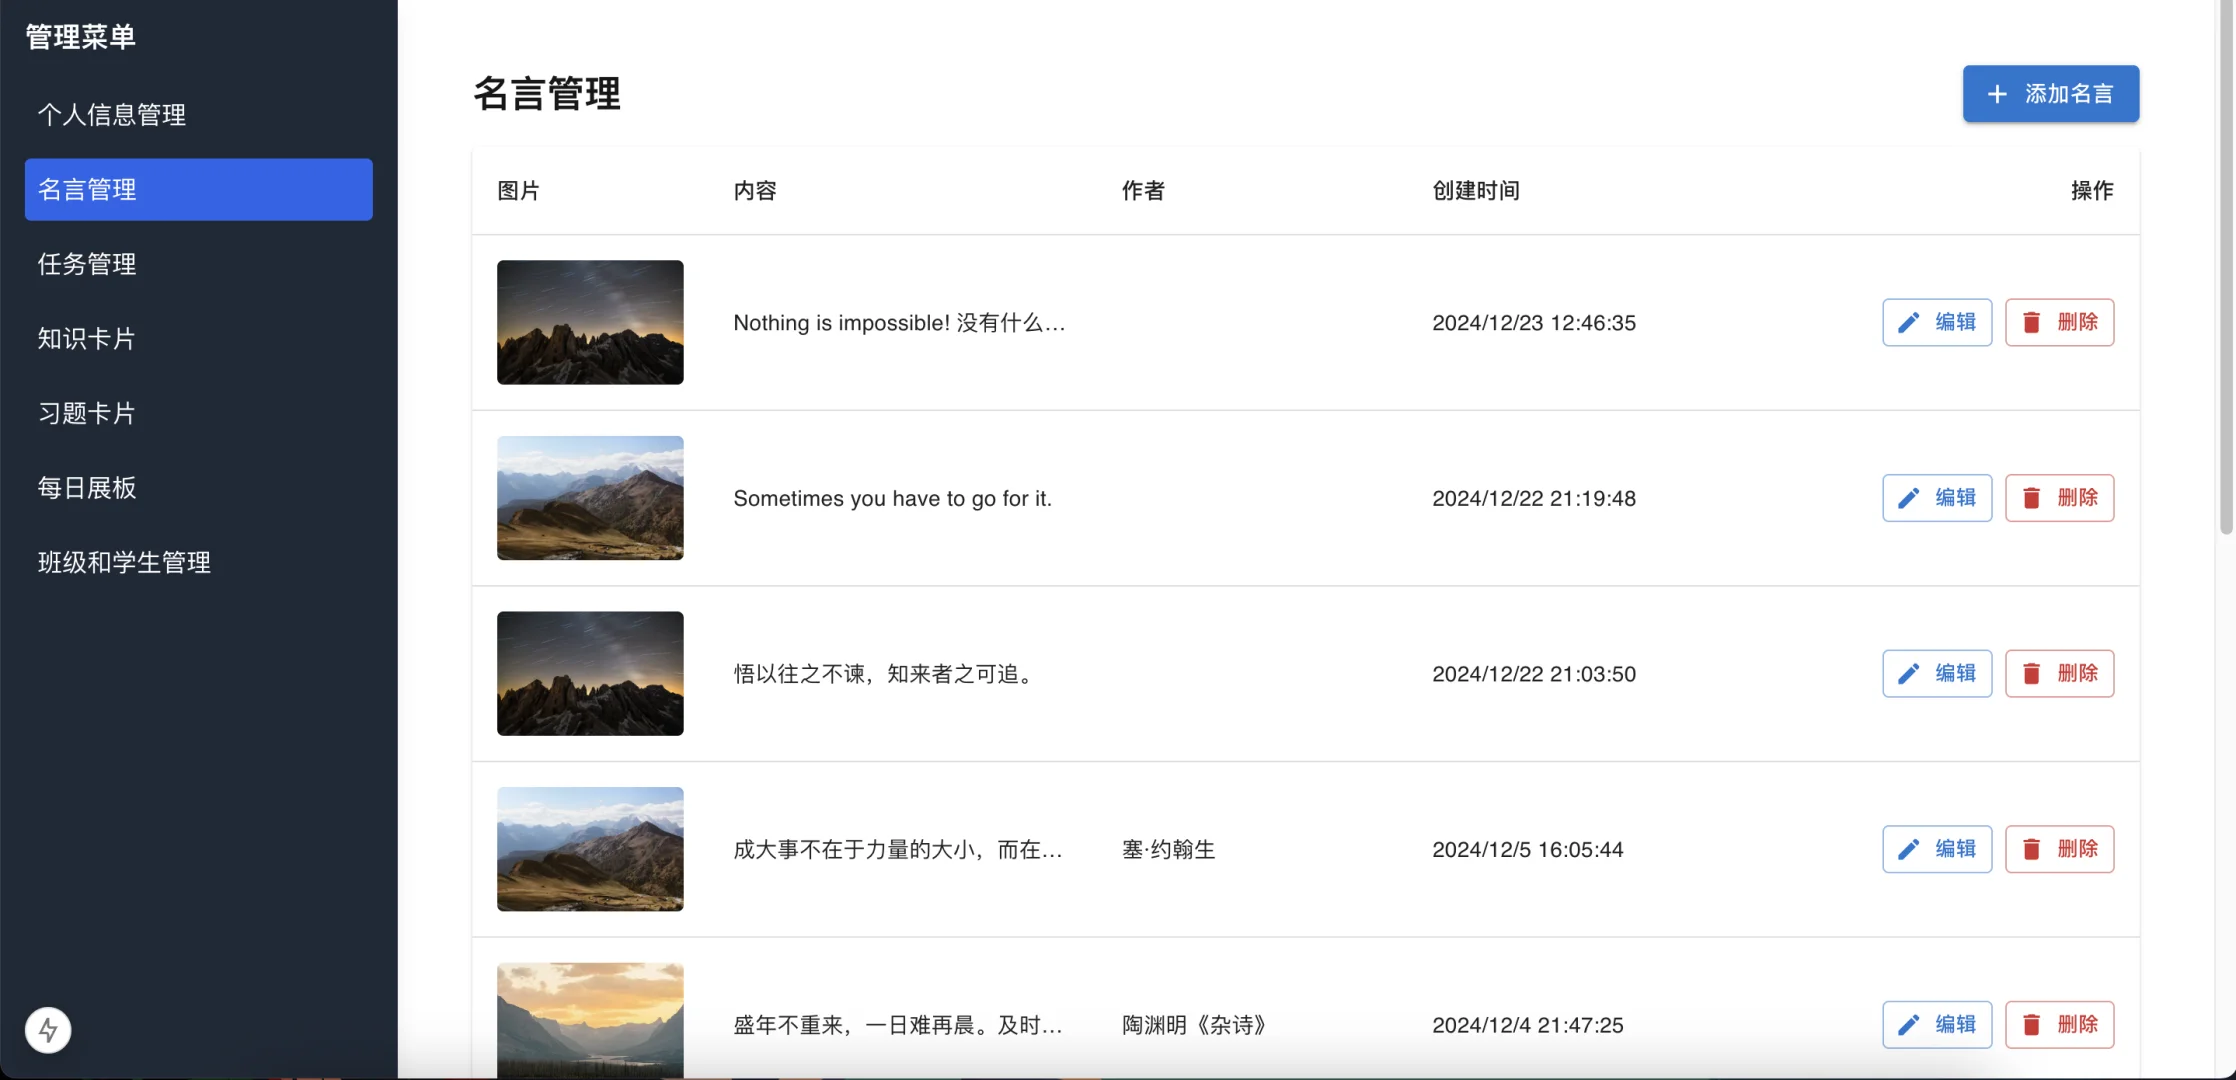2236x1080 pixels.
Task: Click the edit pencil icon for 陶渊明's quote
Action: pyautogui.click(x=1911, y=1024)
